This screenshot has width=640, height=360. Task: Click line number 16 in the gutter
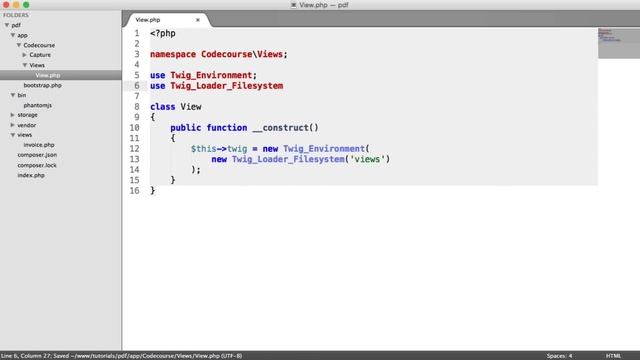pyautogui.click(x=134, y=191)
